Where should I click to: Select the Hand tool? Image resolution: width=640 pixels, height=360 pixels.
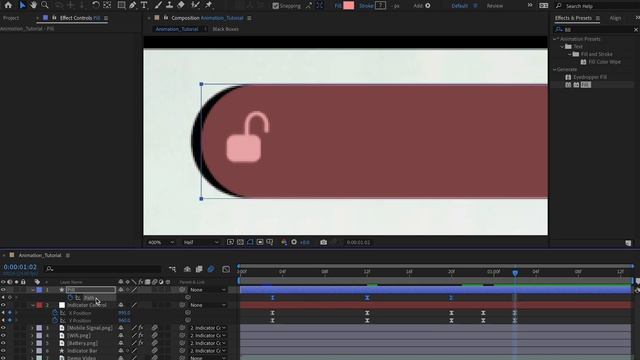click(x=33, y=5)
